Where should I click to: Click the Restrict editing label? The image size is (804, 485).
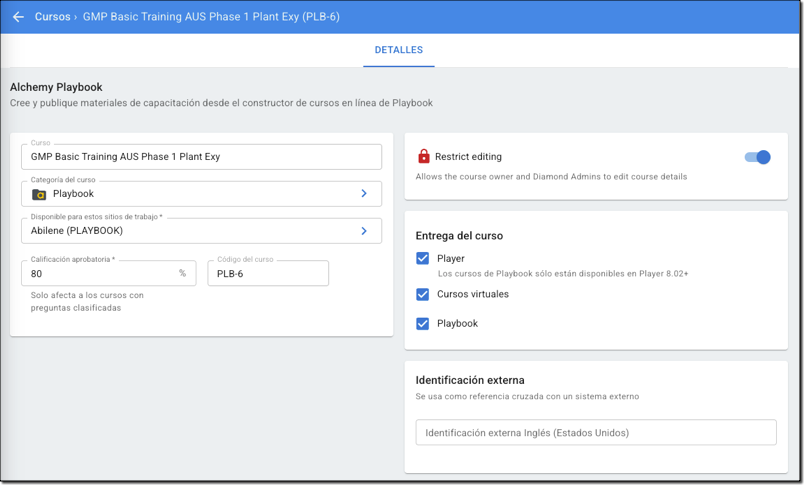[468, 157]
